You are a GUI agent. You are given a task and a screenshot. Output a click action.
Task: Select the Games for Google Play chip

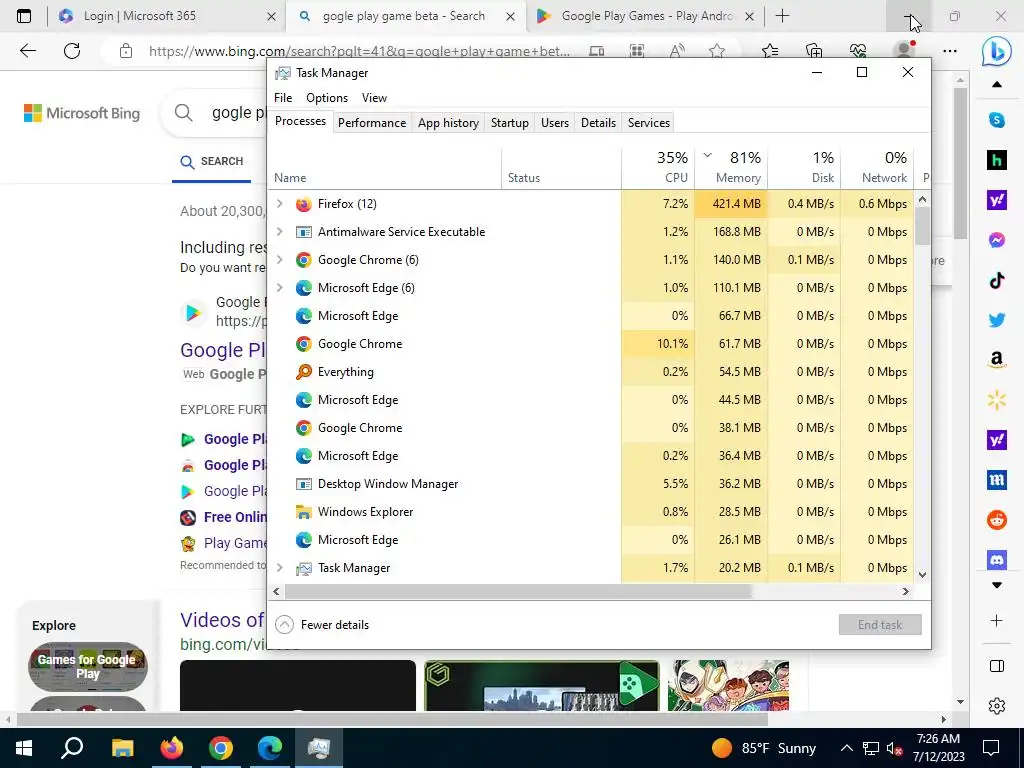pos(88,667)
